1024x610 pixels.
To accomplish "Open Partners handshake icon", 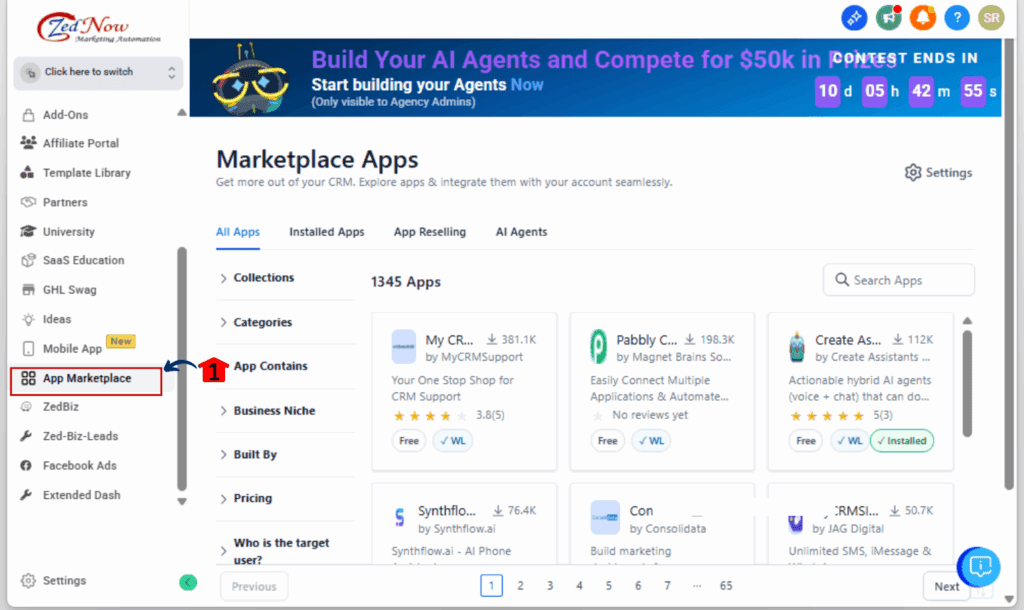I will (x=28, y=202).
